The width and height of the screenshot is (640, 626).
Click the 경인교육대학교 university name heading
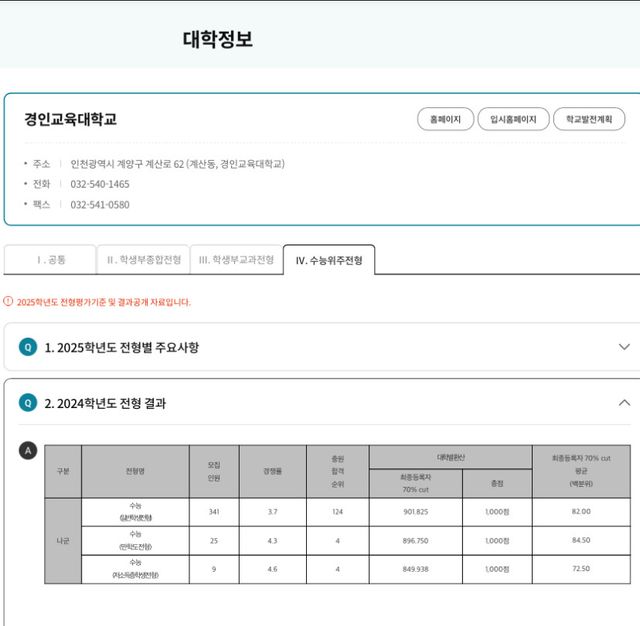pos(71,119)
